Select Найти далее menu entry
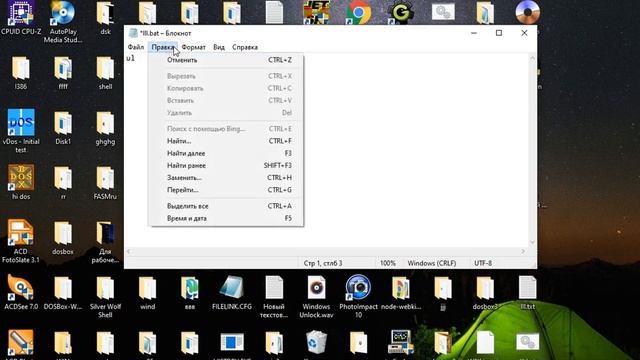640x360 pixels. 226,153
